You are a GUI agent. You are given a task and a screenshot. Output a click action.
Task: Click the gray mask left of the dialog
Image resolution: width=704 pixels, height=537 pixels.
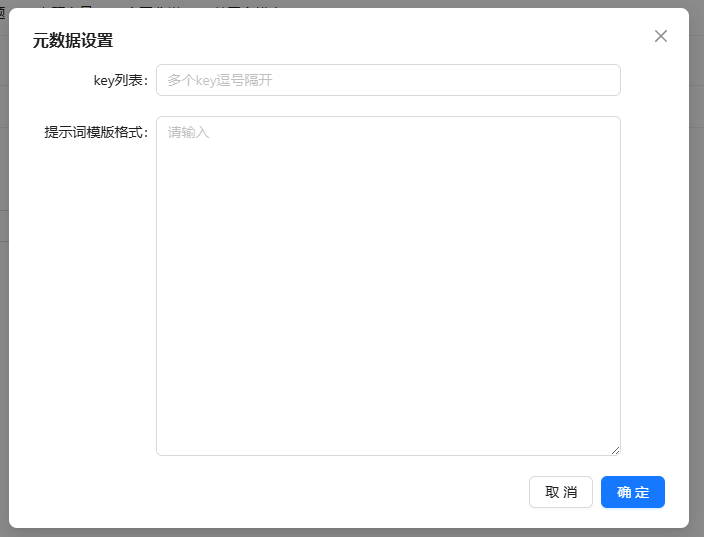(4, 300)
